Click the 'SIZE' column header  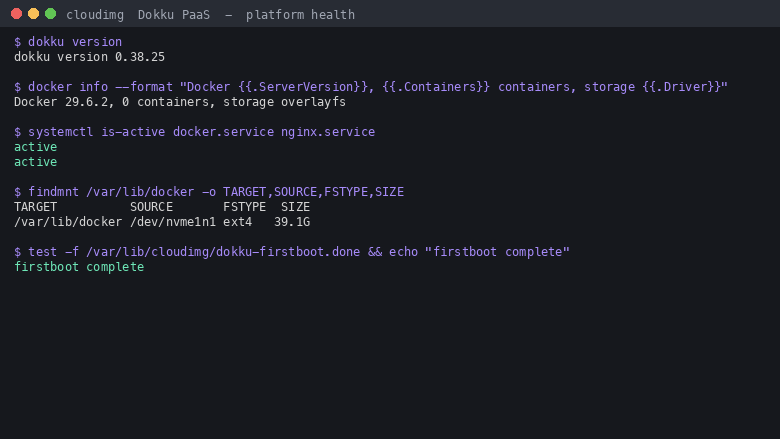(x=295, y=207)
